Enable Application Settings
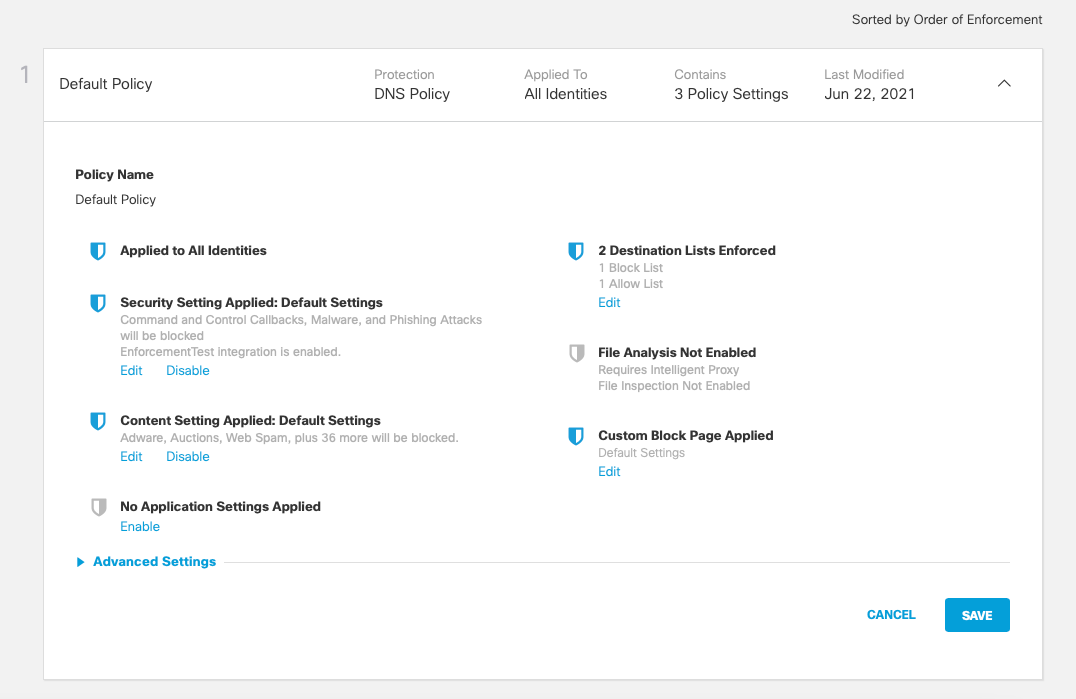The height and width of the screenshot is (699, 1076). point(140,527)
